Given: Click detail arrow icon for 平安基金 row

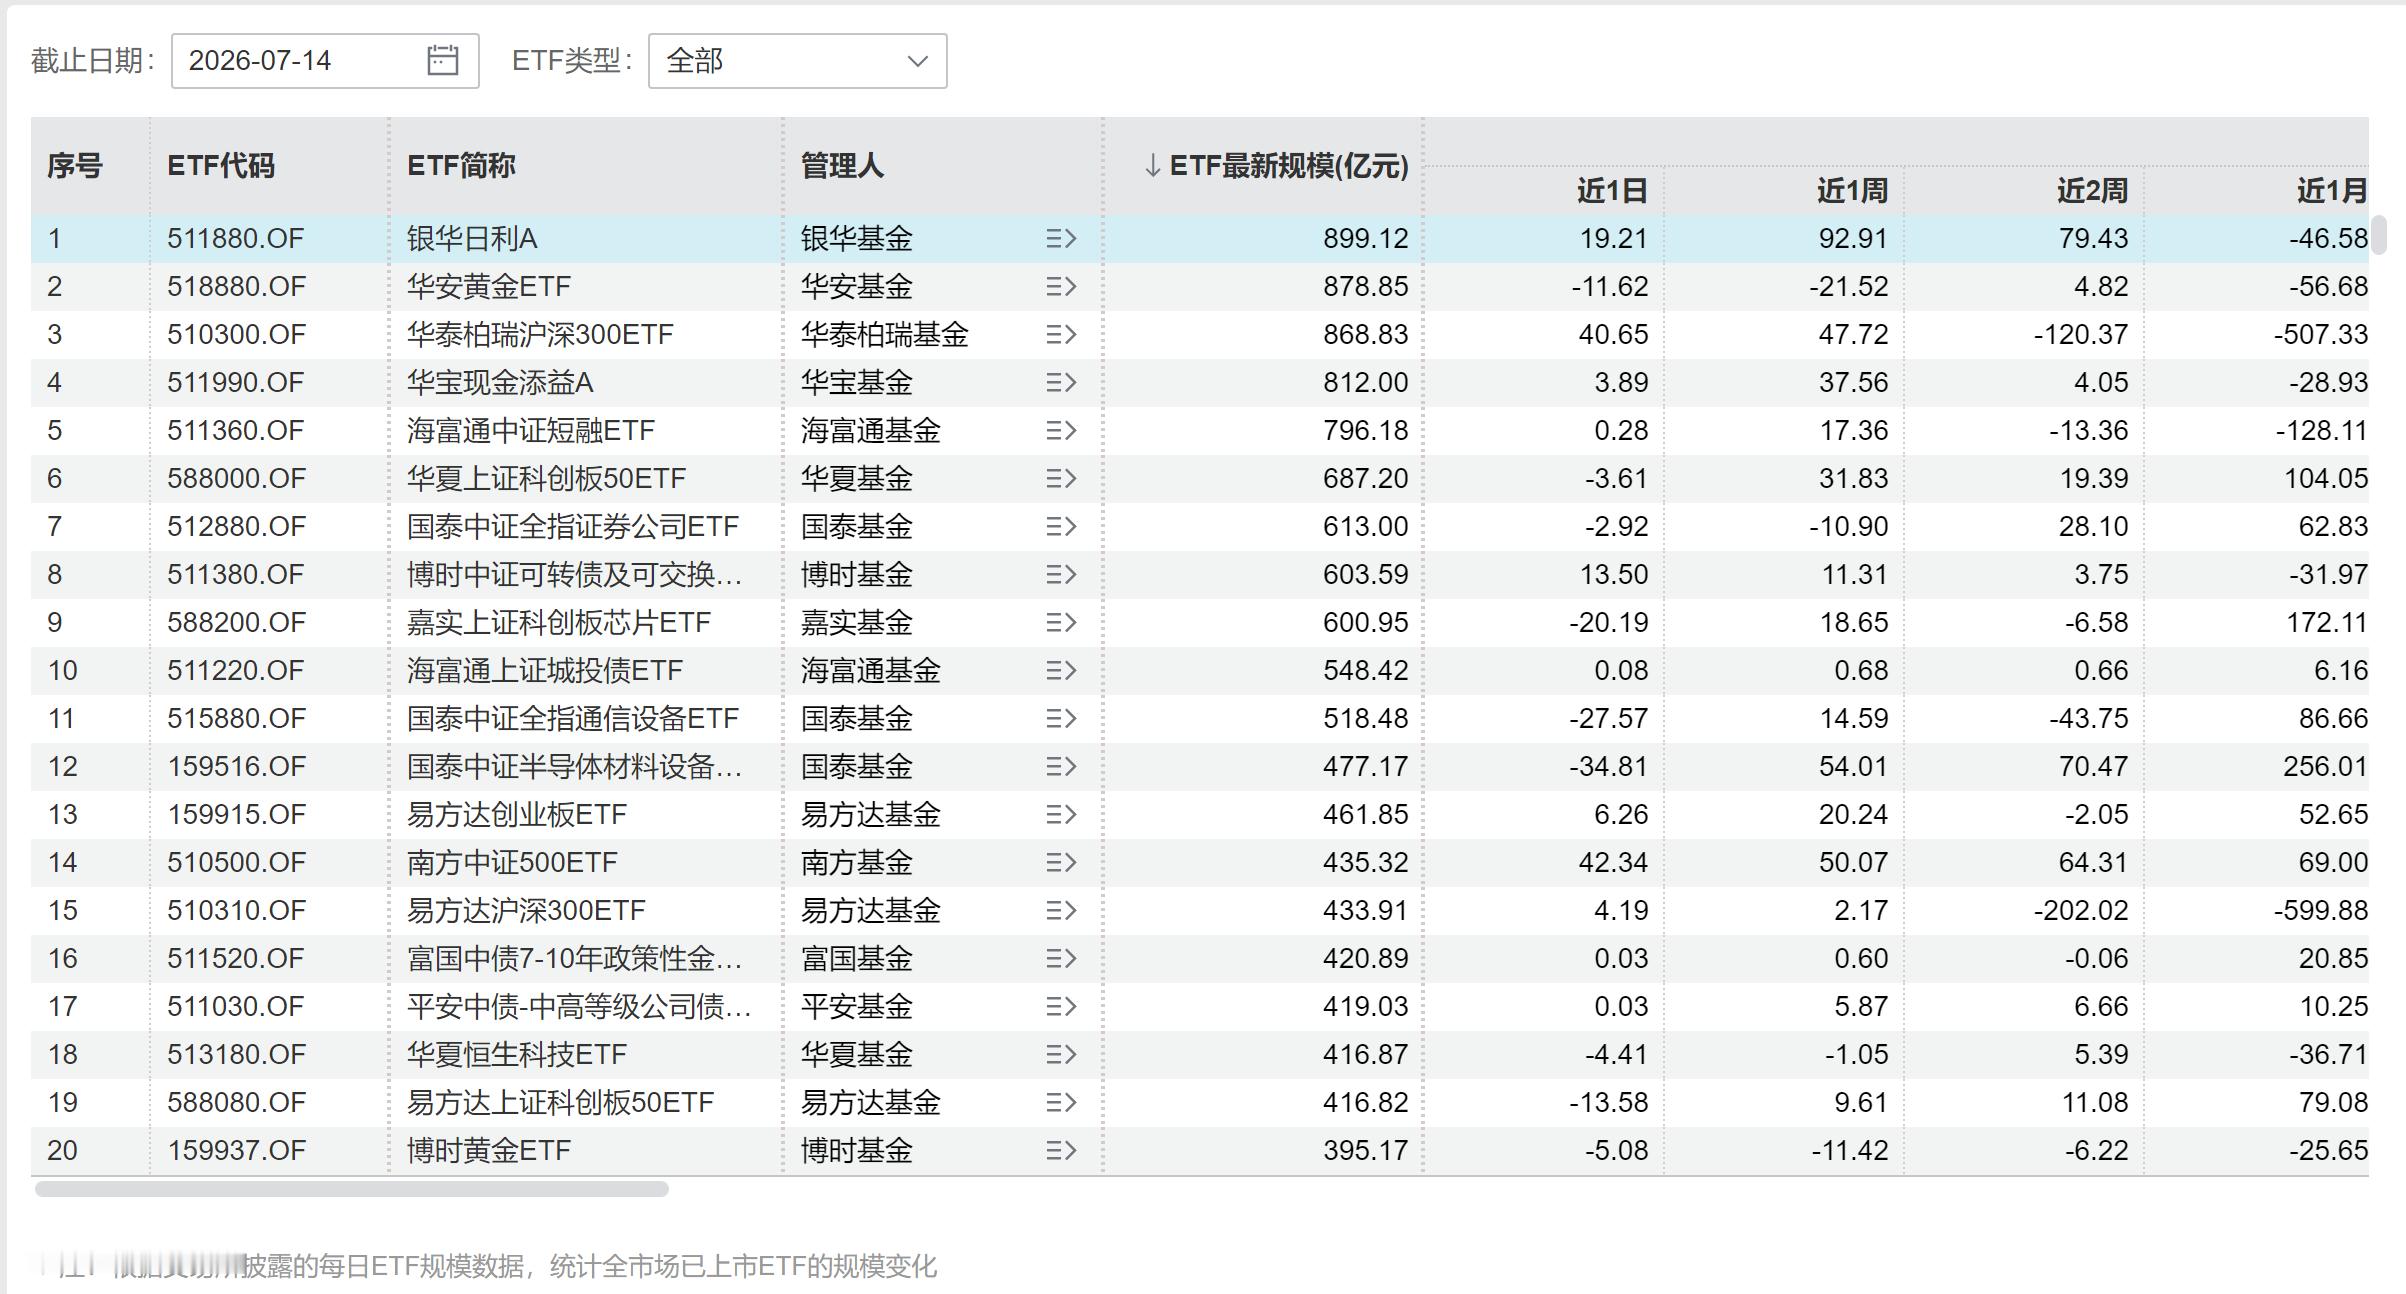Looking at the screenshot, I should (1061, 1006).
